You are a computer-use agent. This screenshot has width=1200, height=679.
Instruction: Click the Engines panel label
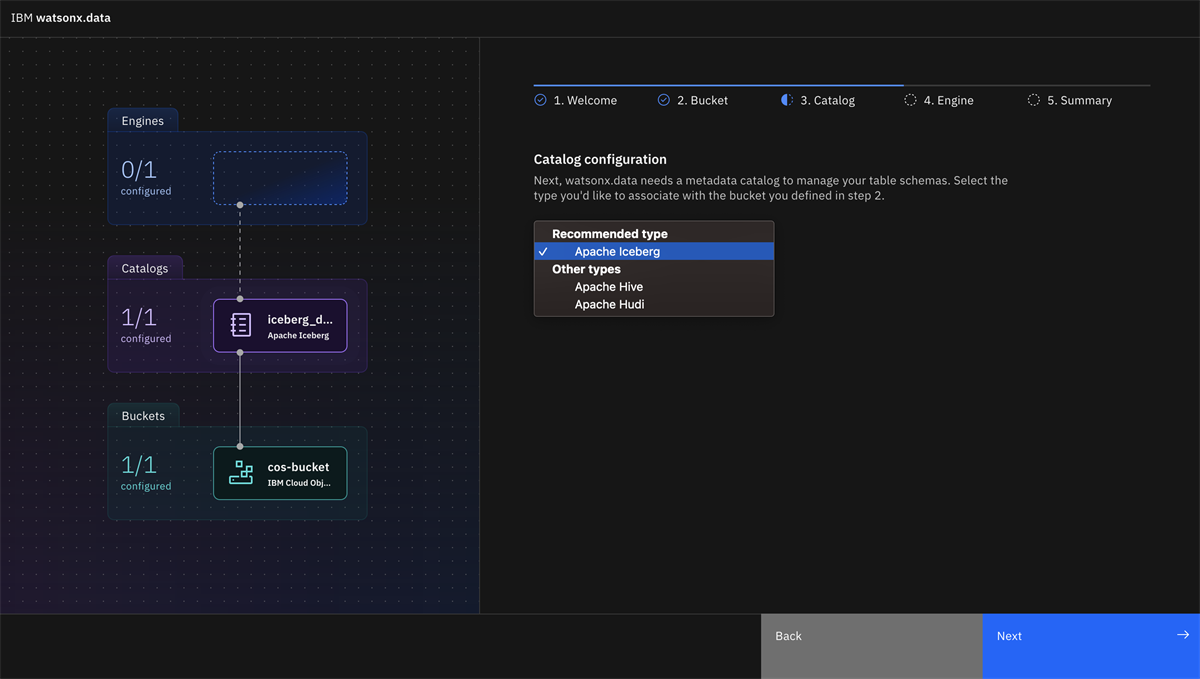(143, 121)
